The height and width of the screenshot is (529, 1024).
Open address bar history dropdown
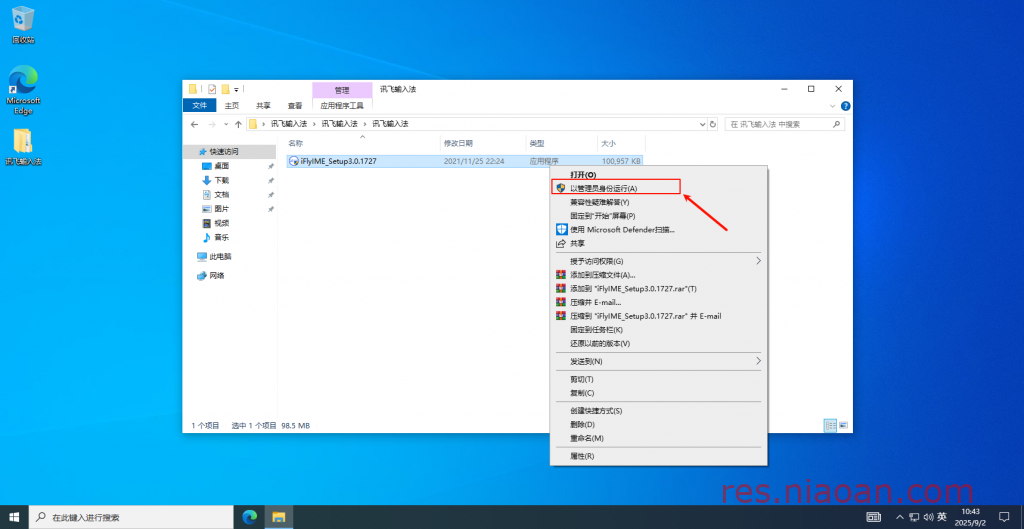pos(703,124)
